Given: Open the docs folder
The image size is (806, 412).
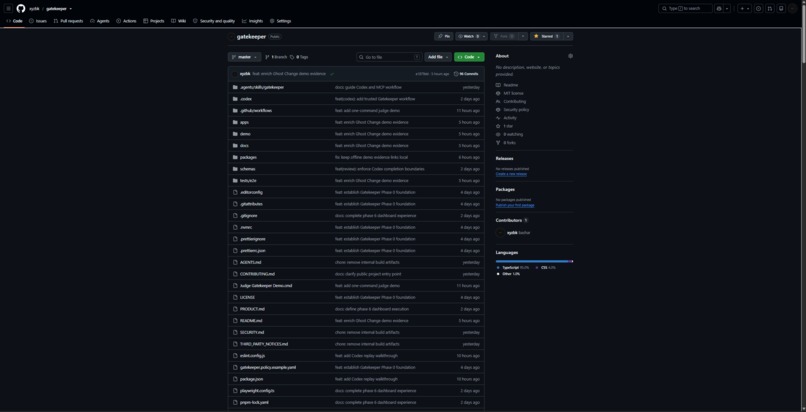Looking at the screenshot, I should (x=244, y=145).
